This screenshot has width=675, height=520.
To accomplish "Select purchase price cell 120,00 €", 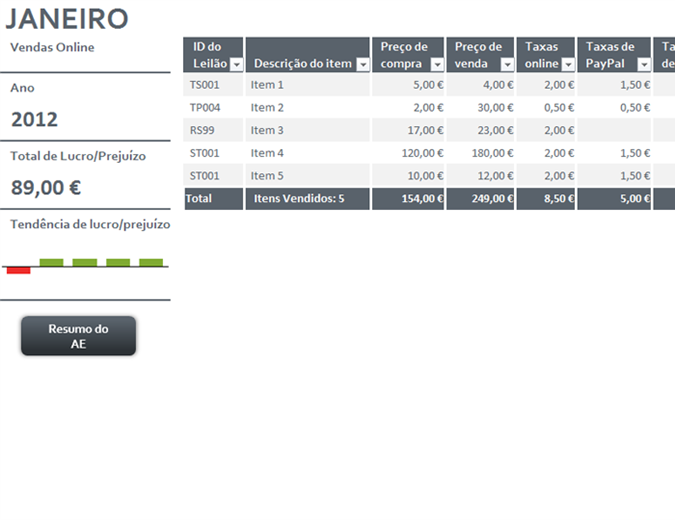I will 408,153.
